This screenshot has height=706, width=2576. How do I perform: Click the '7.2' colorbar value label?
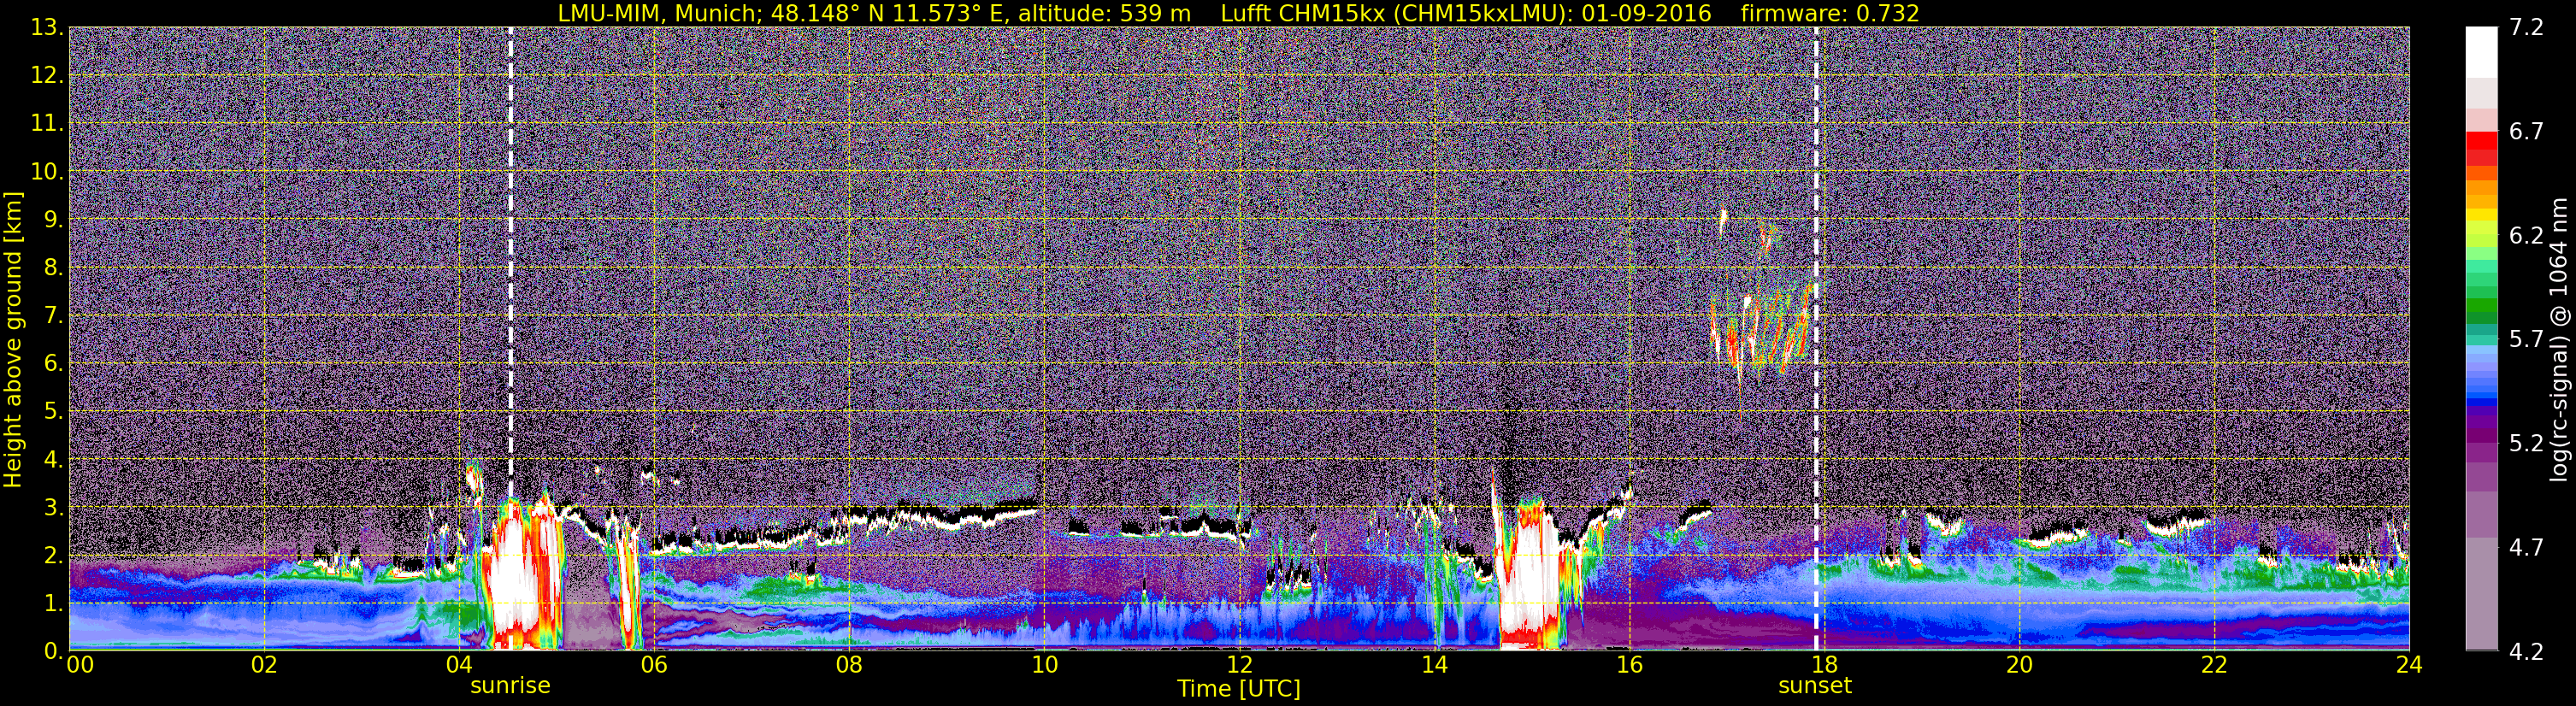pos(2526,27)
